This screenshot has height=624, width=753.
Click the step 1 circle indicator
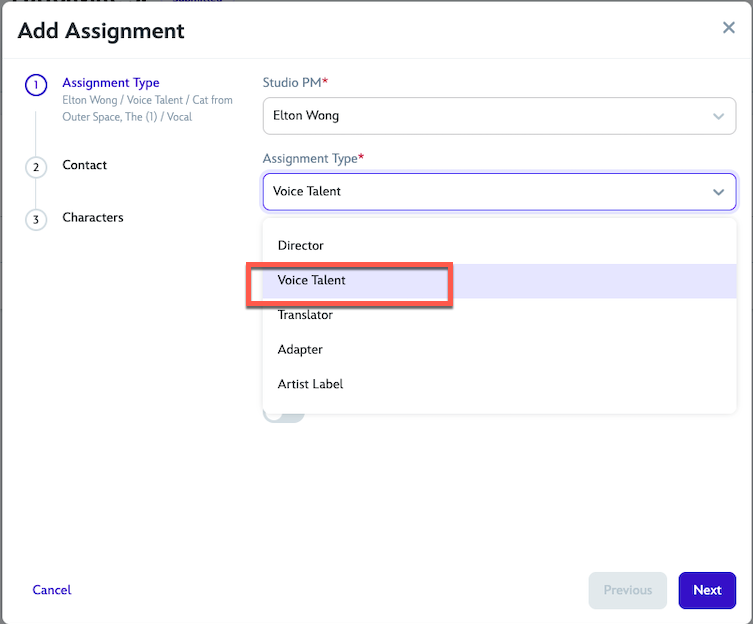36,86
